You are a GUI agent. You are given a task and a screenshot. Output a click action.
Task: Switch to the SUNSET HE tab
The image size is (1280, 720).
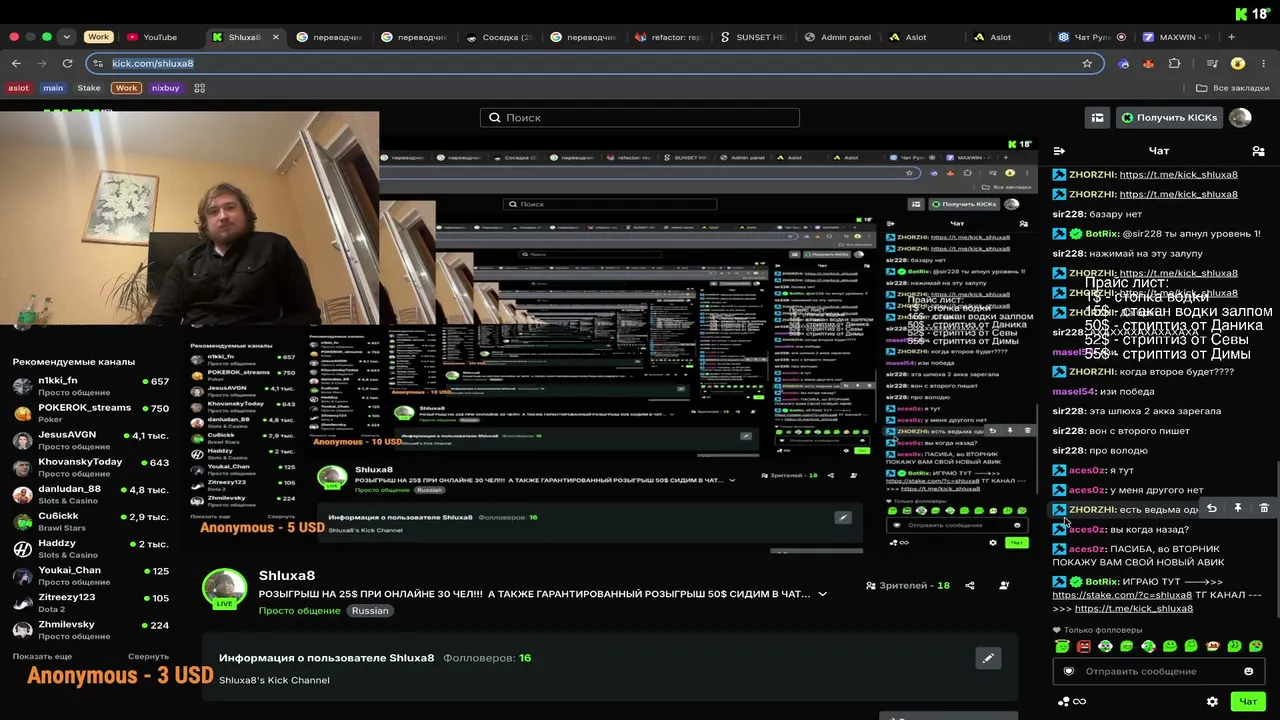[x=752, y=37]
